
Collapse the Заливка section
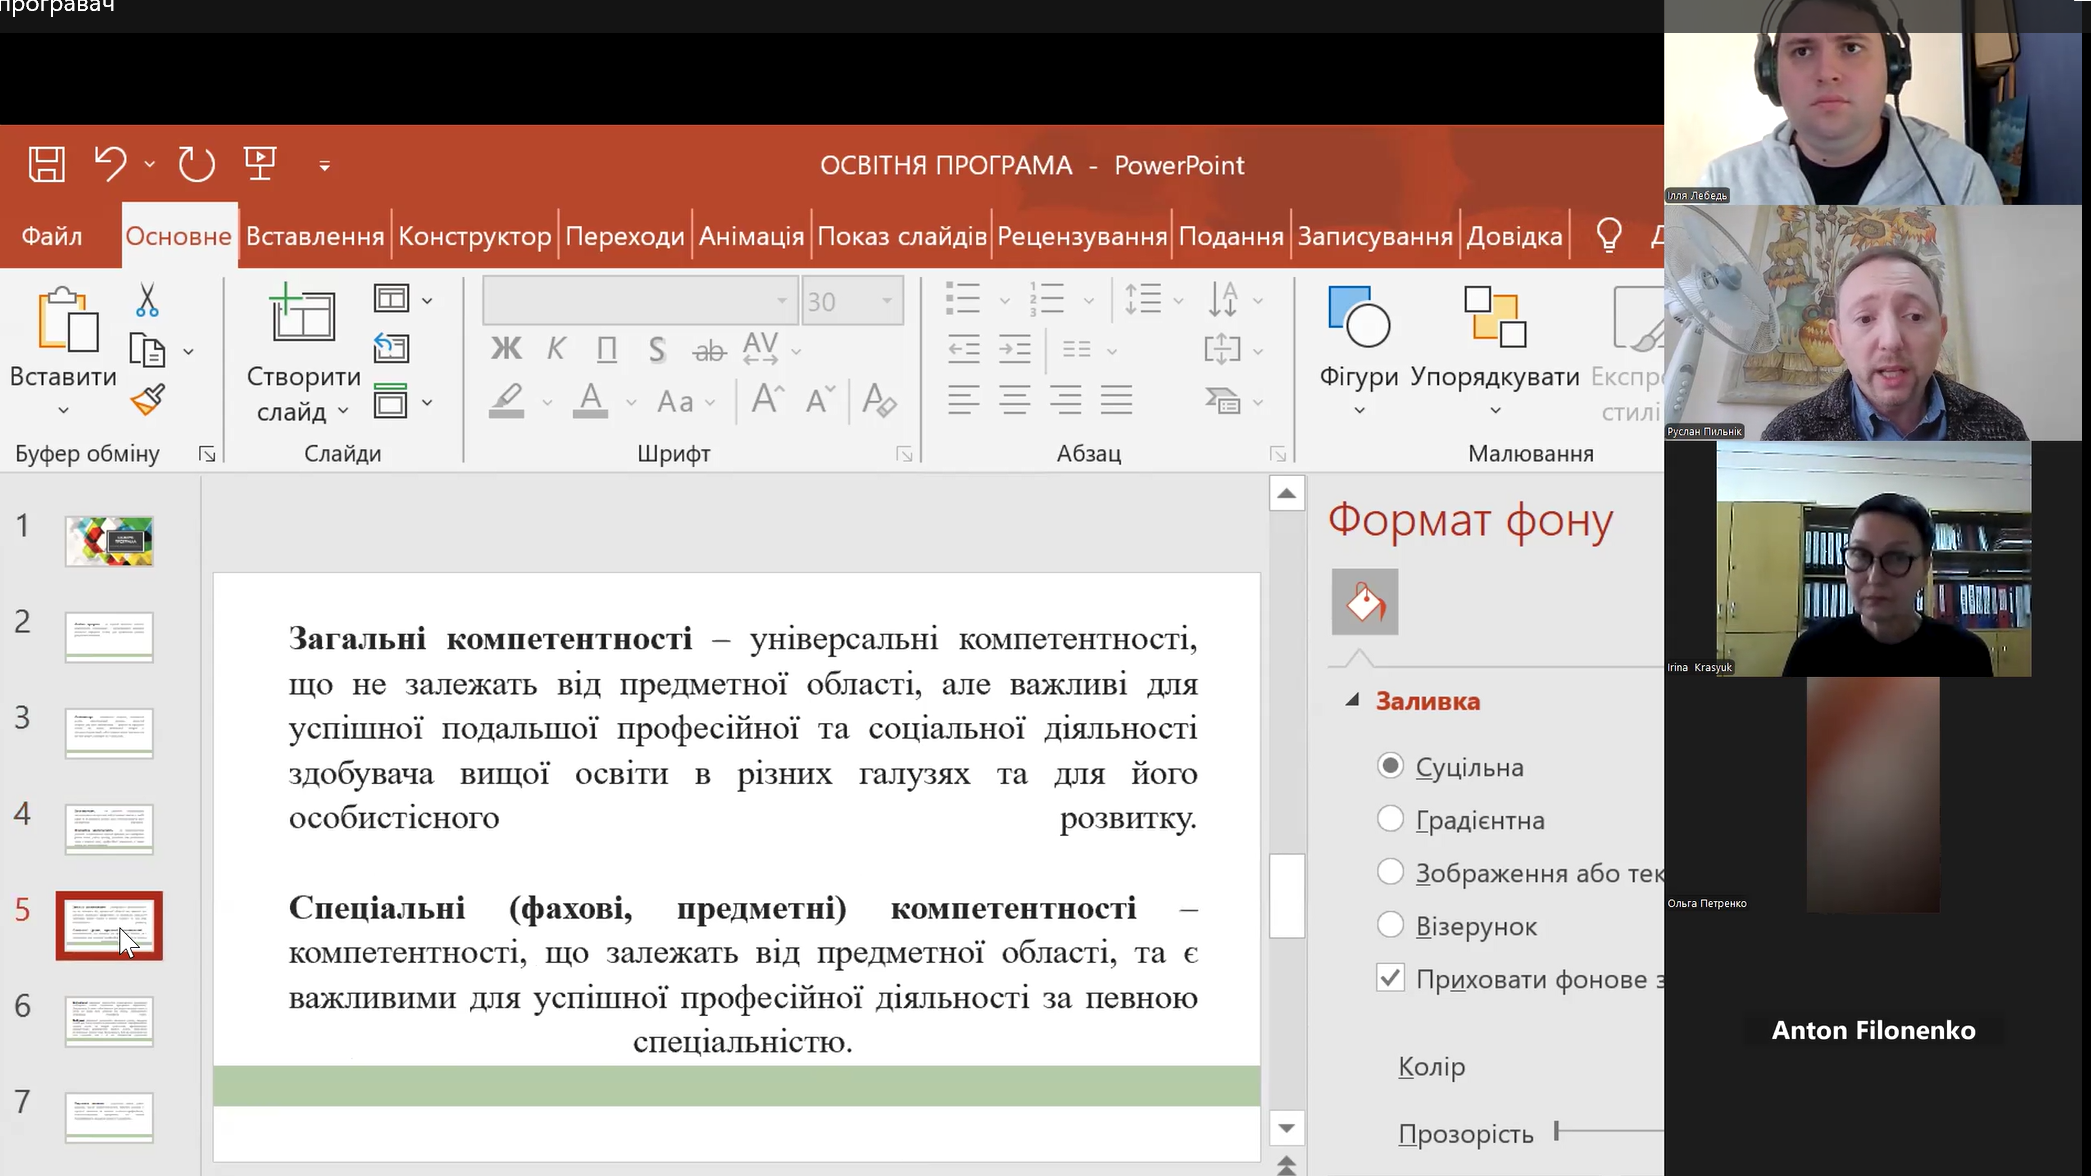tap(1352, 700)
